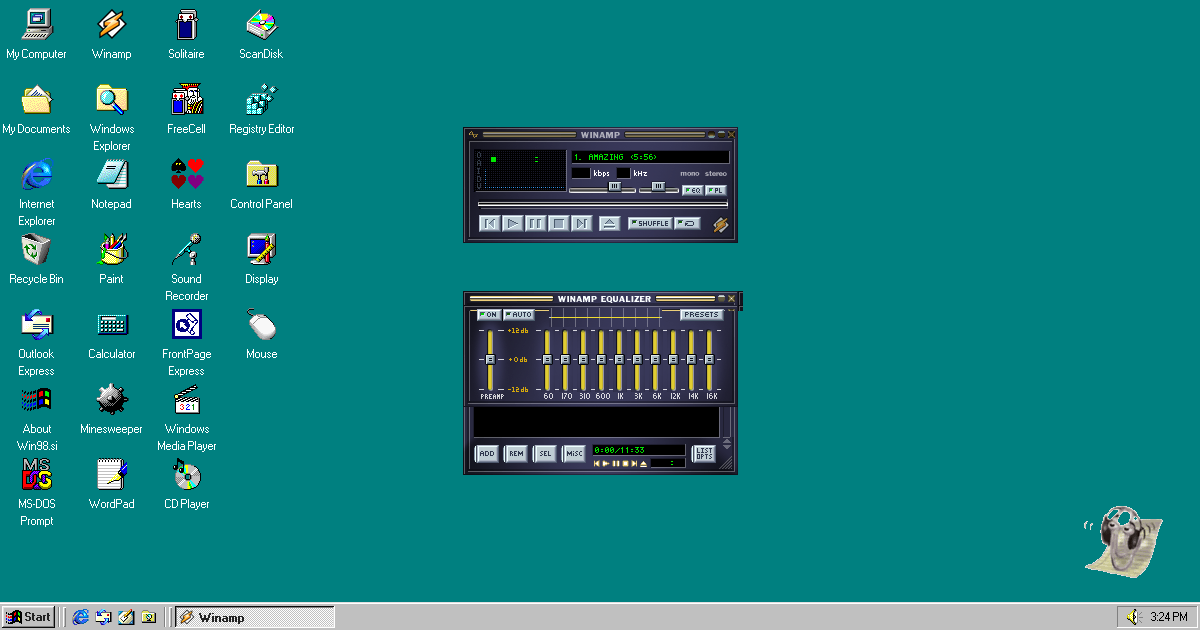Image resolution: width=1200 pixels, height=630 pixels.
Task: Click the 1K equalizer band slider
Action: pyautogui.click(x=619, y=359)
